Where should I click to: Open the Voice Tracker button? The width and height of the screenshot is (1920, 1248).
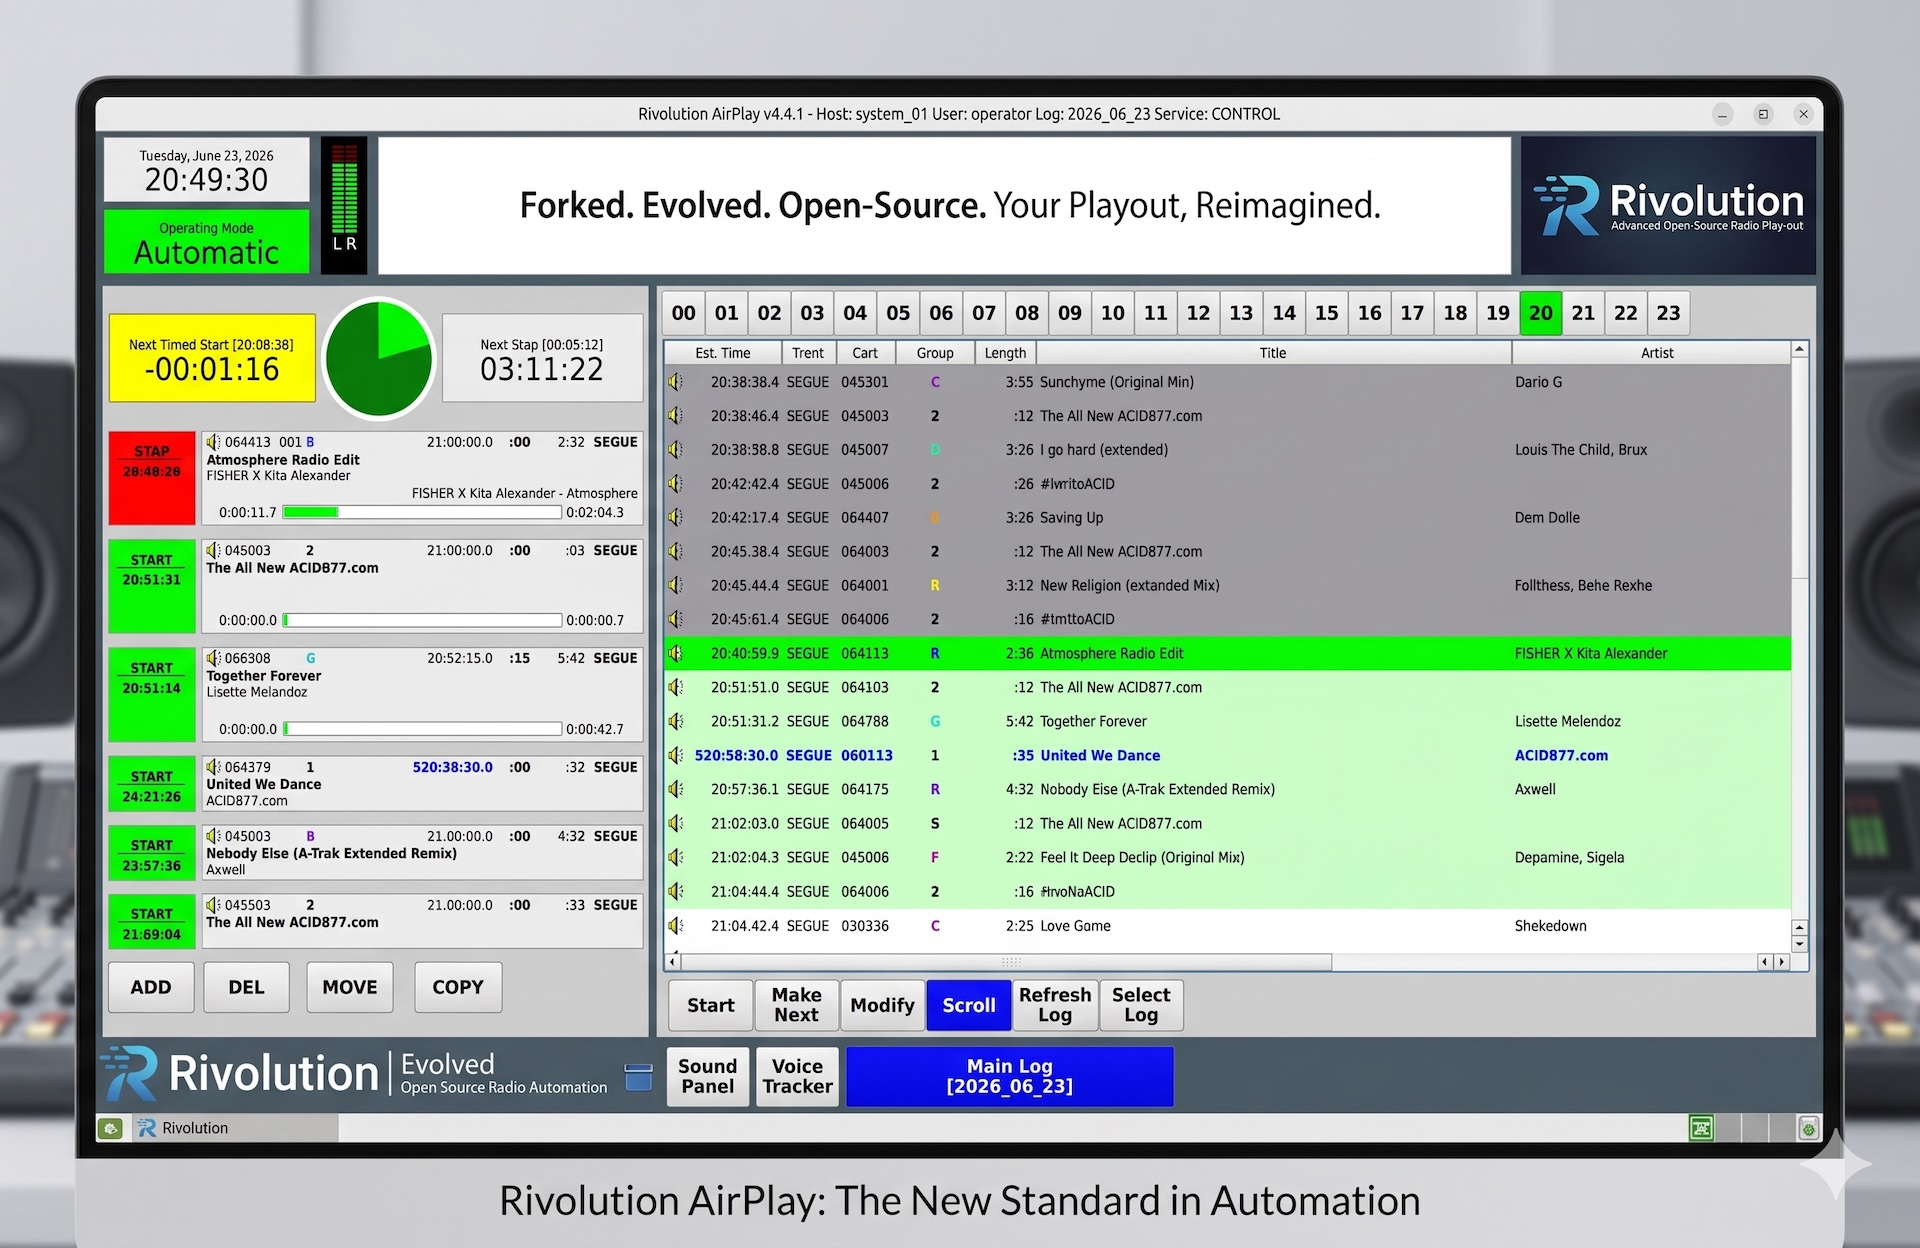(797, 1076)
